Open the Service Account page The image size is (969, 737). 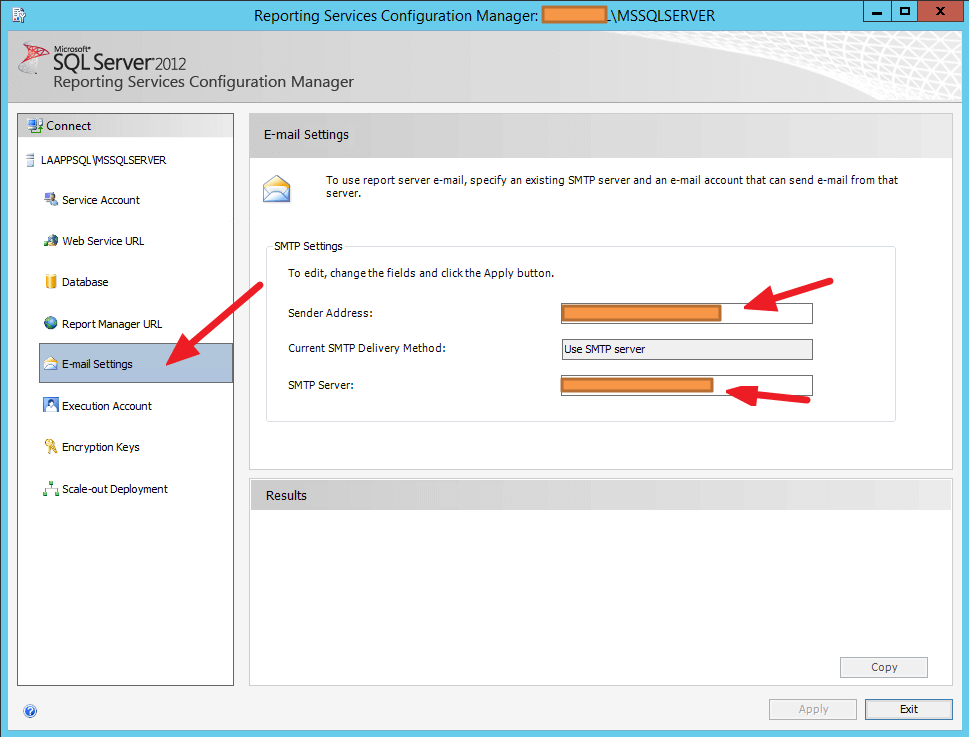pos(101,200)
